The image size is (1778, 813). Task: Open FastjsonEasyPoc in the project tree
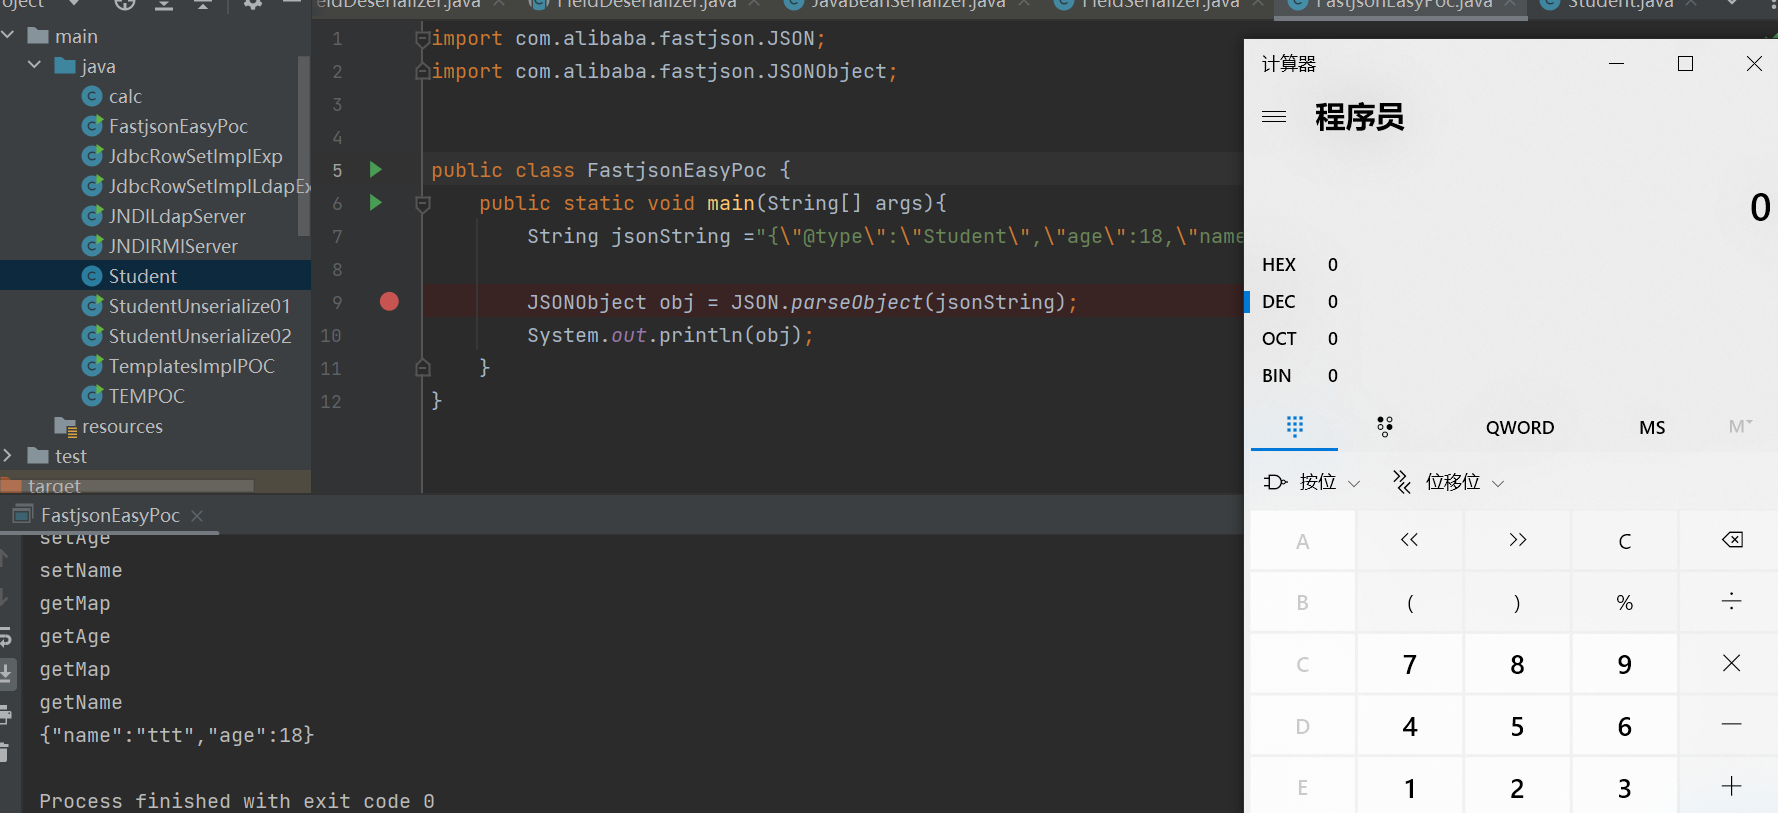coord(178,126)
